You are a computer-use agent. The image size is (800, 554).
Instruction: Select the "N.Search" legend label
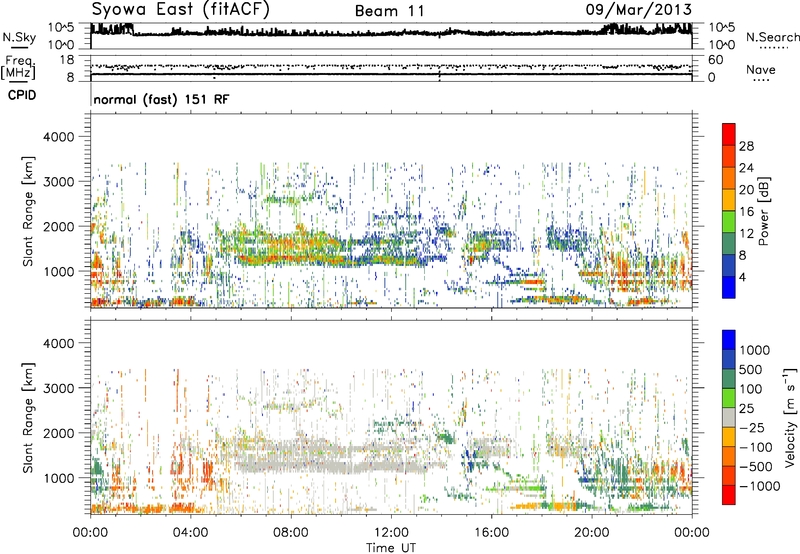[x=772, y=37]
